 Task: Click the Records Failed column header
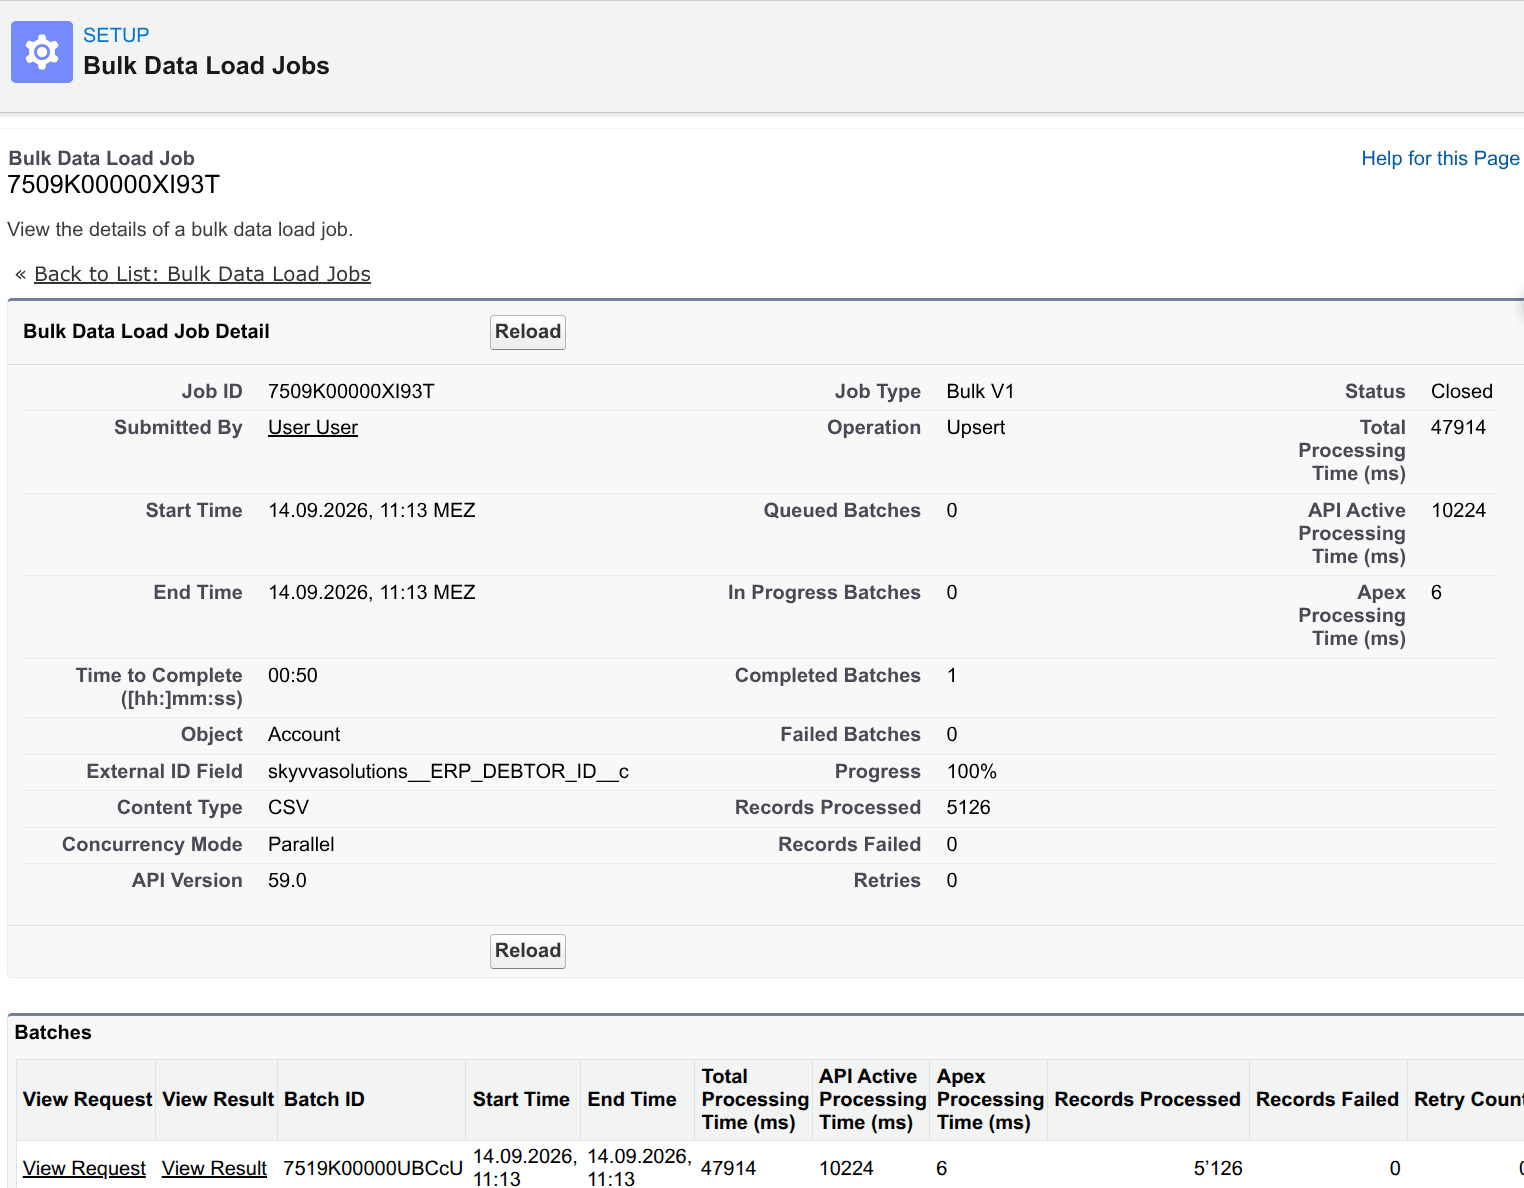click(x=1327, y=1099)
